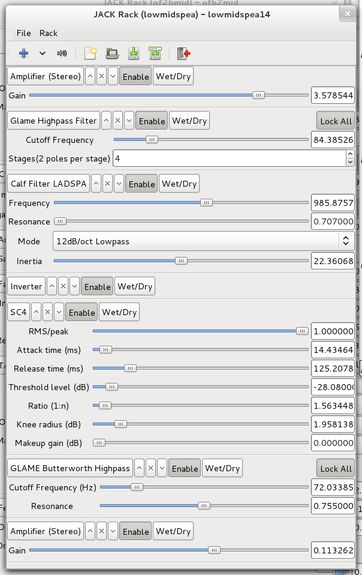The image size is (362, 575).
Task: Move the SC4 compressor down
Action: [x=59, y=312]
